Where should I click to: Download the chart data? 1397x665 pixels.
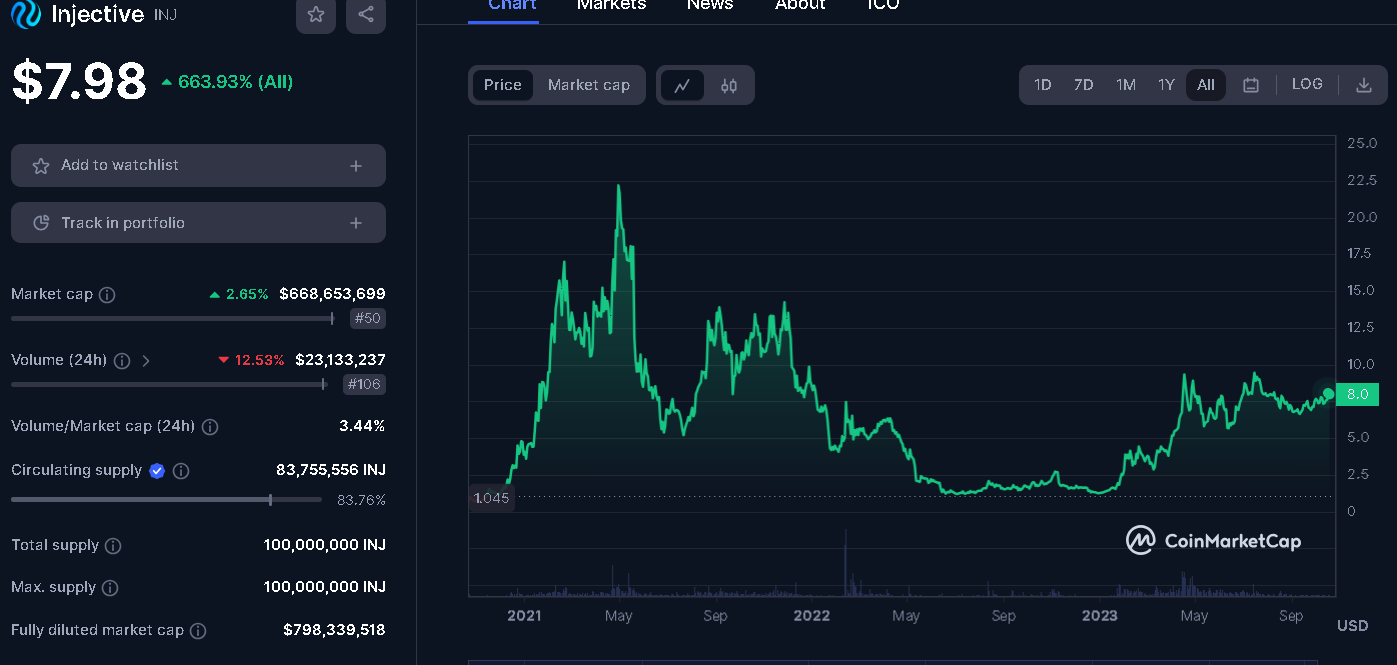(1363, 85)
